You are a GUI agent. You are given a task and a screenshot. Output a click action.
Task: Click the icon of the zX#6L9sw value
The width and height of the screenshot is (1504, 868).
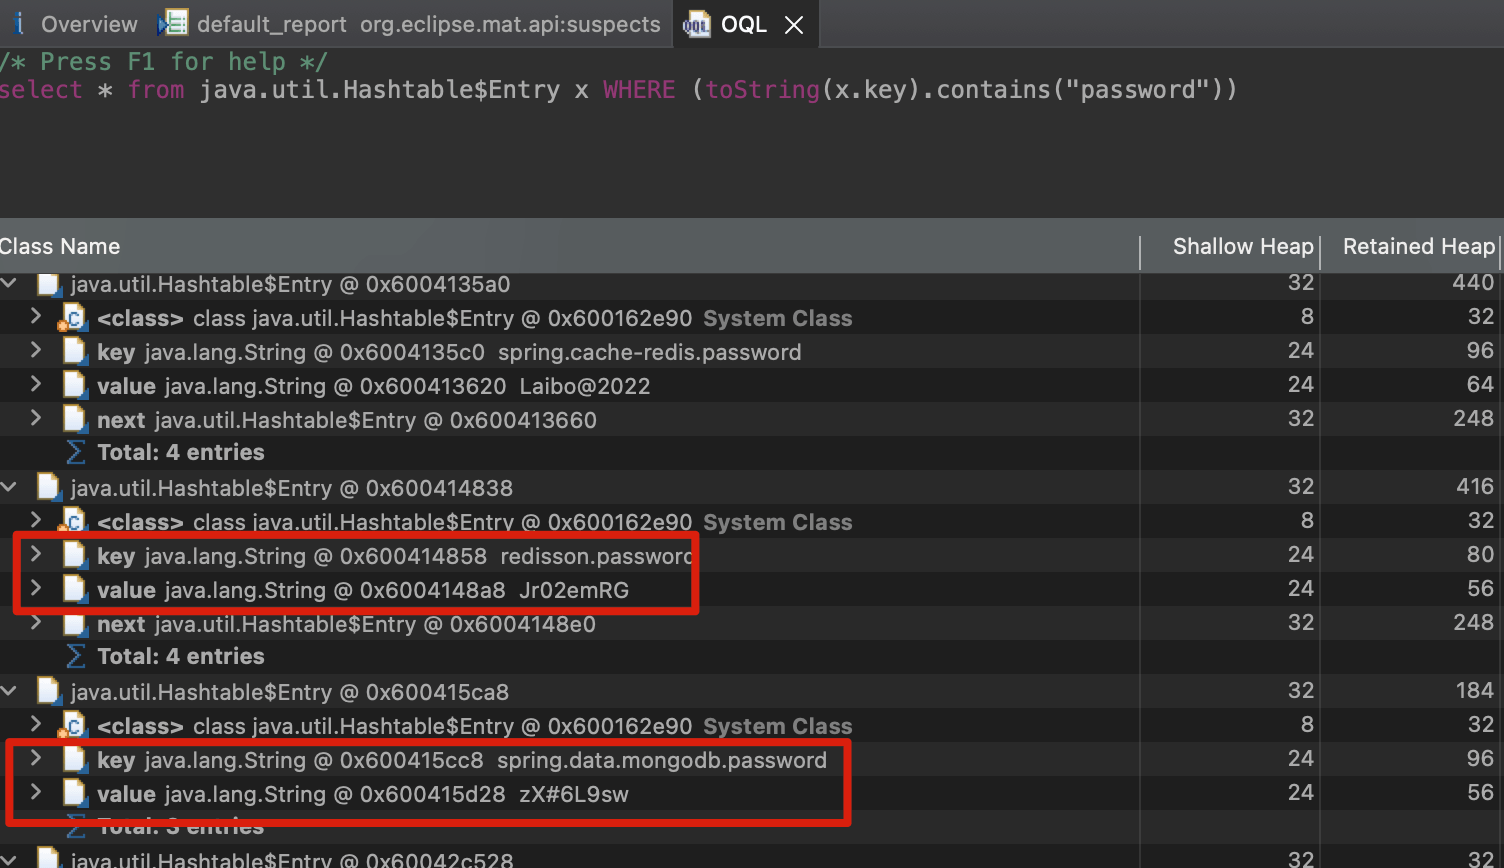point(75,794)
